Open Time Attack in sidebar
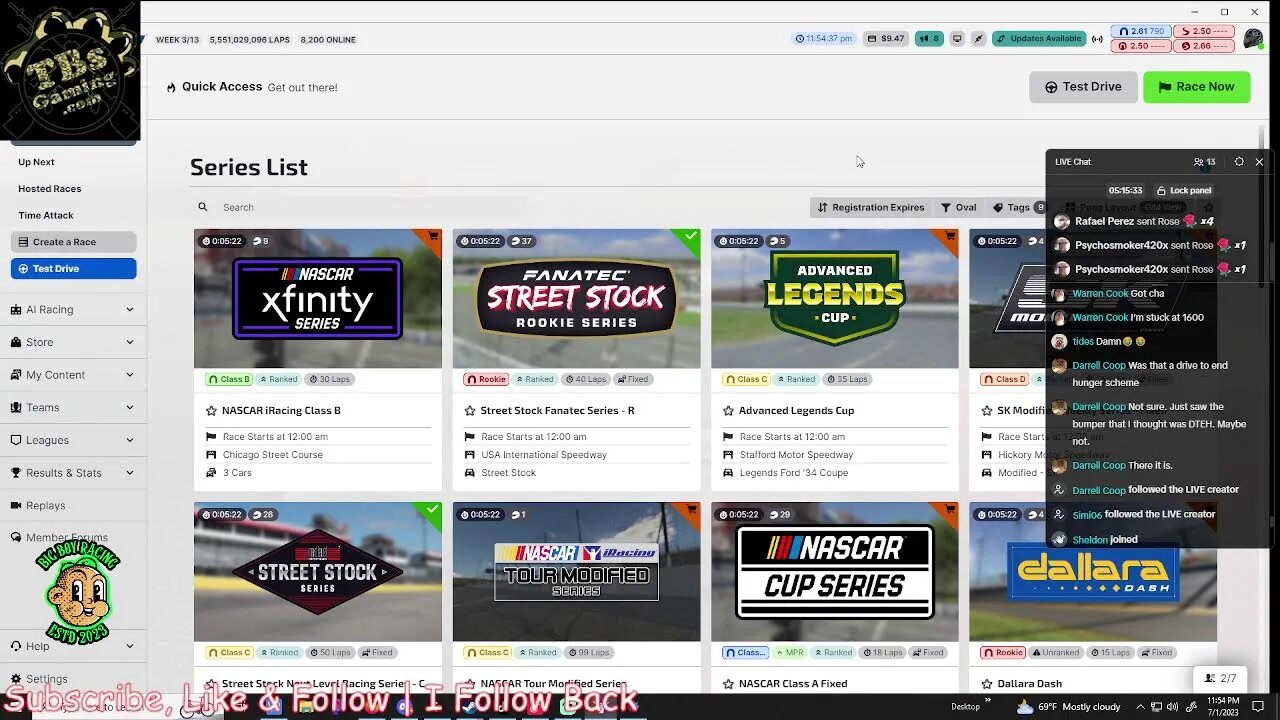 click(45, 215)
